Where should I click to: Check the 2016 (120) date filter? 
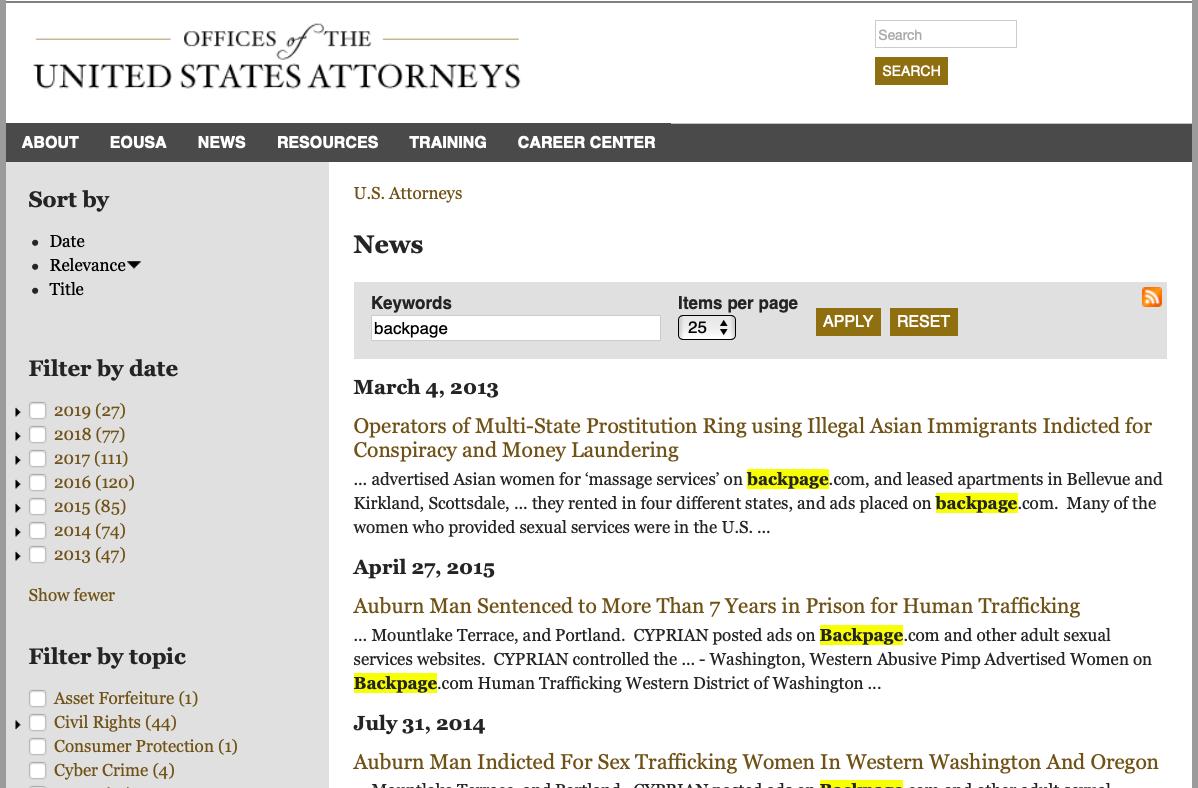tap(37, 482)
